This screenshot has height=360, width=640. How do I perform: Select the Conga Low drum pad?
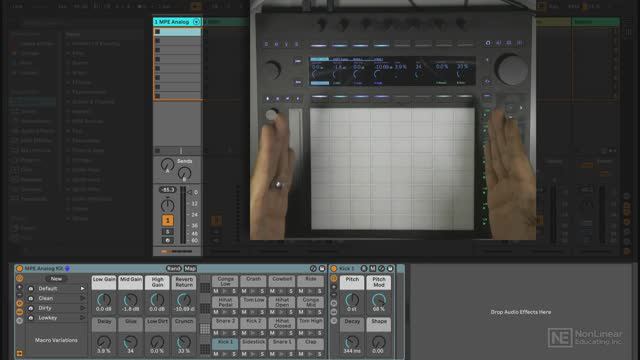pyautogui.click(x=225, y=281)
